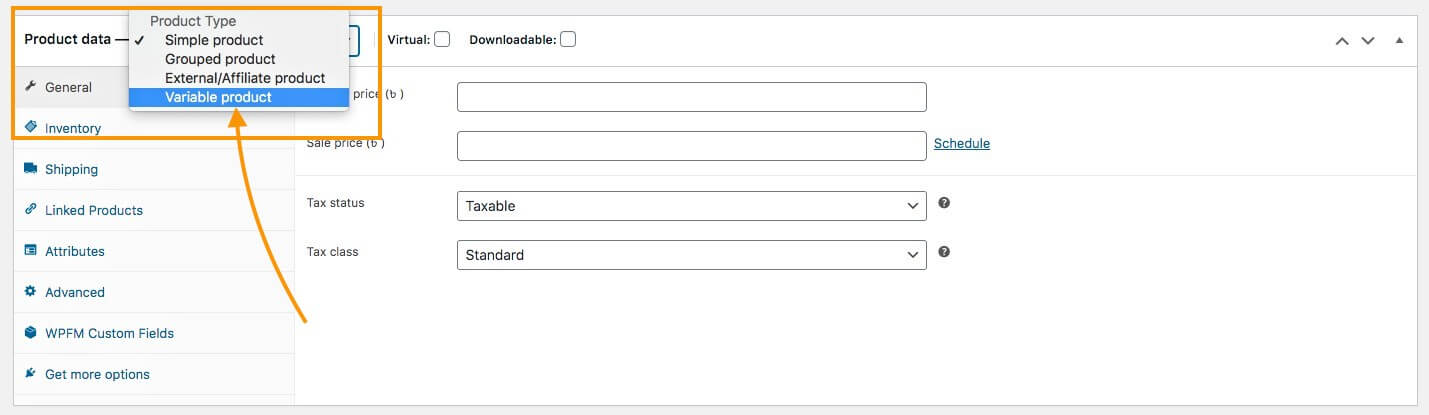This screenshot has height=415, width=1429.
Task: Click the wrench icon beside General
Action: click(31, 87)
